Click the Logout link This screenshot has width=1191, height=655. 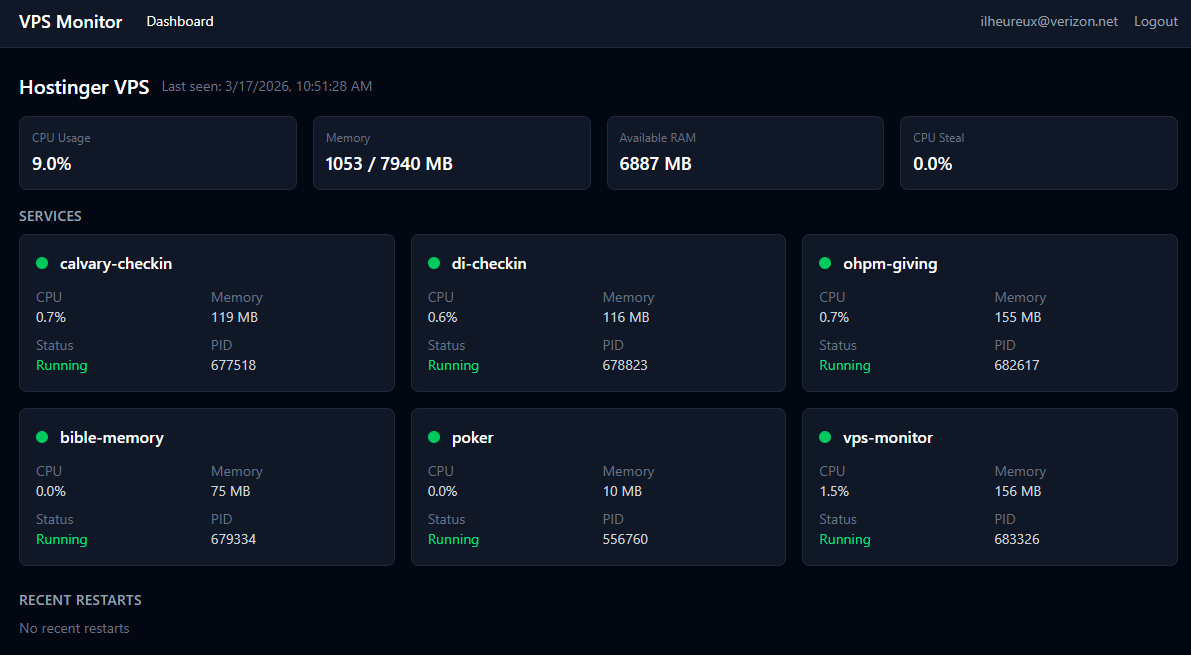click(x=1156, y=21)
